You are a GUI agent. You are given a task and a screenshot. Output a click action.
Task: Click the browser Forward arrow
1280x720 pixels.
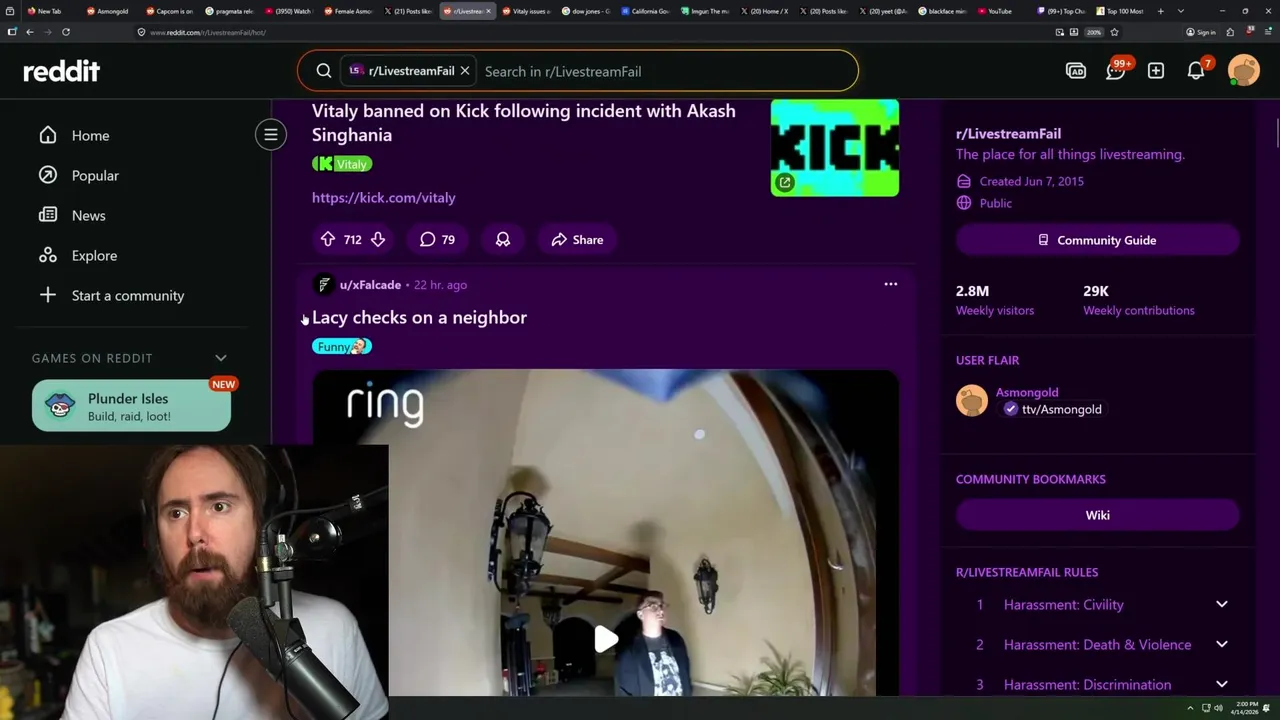point(47,32)
